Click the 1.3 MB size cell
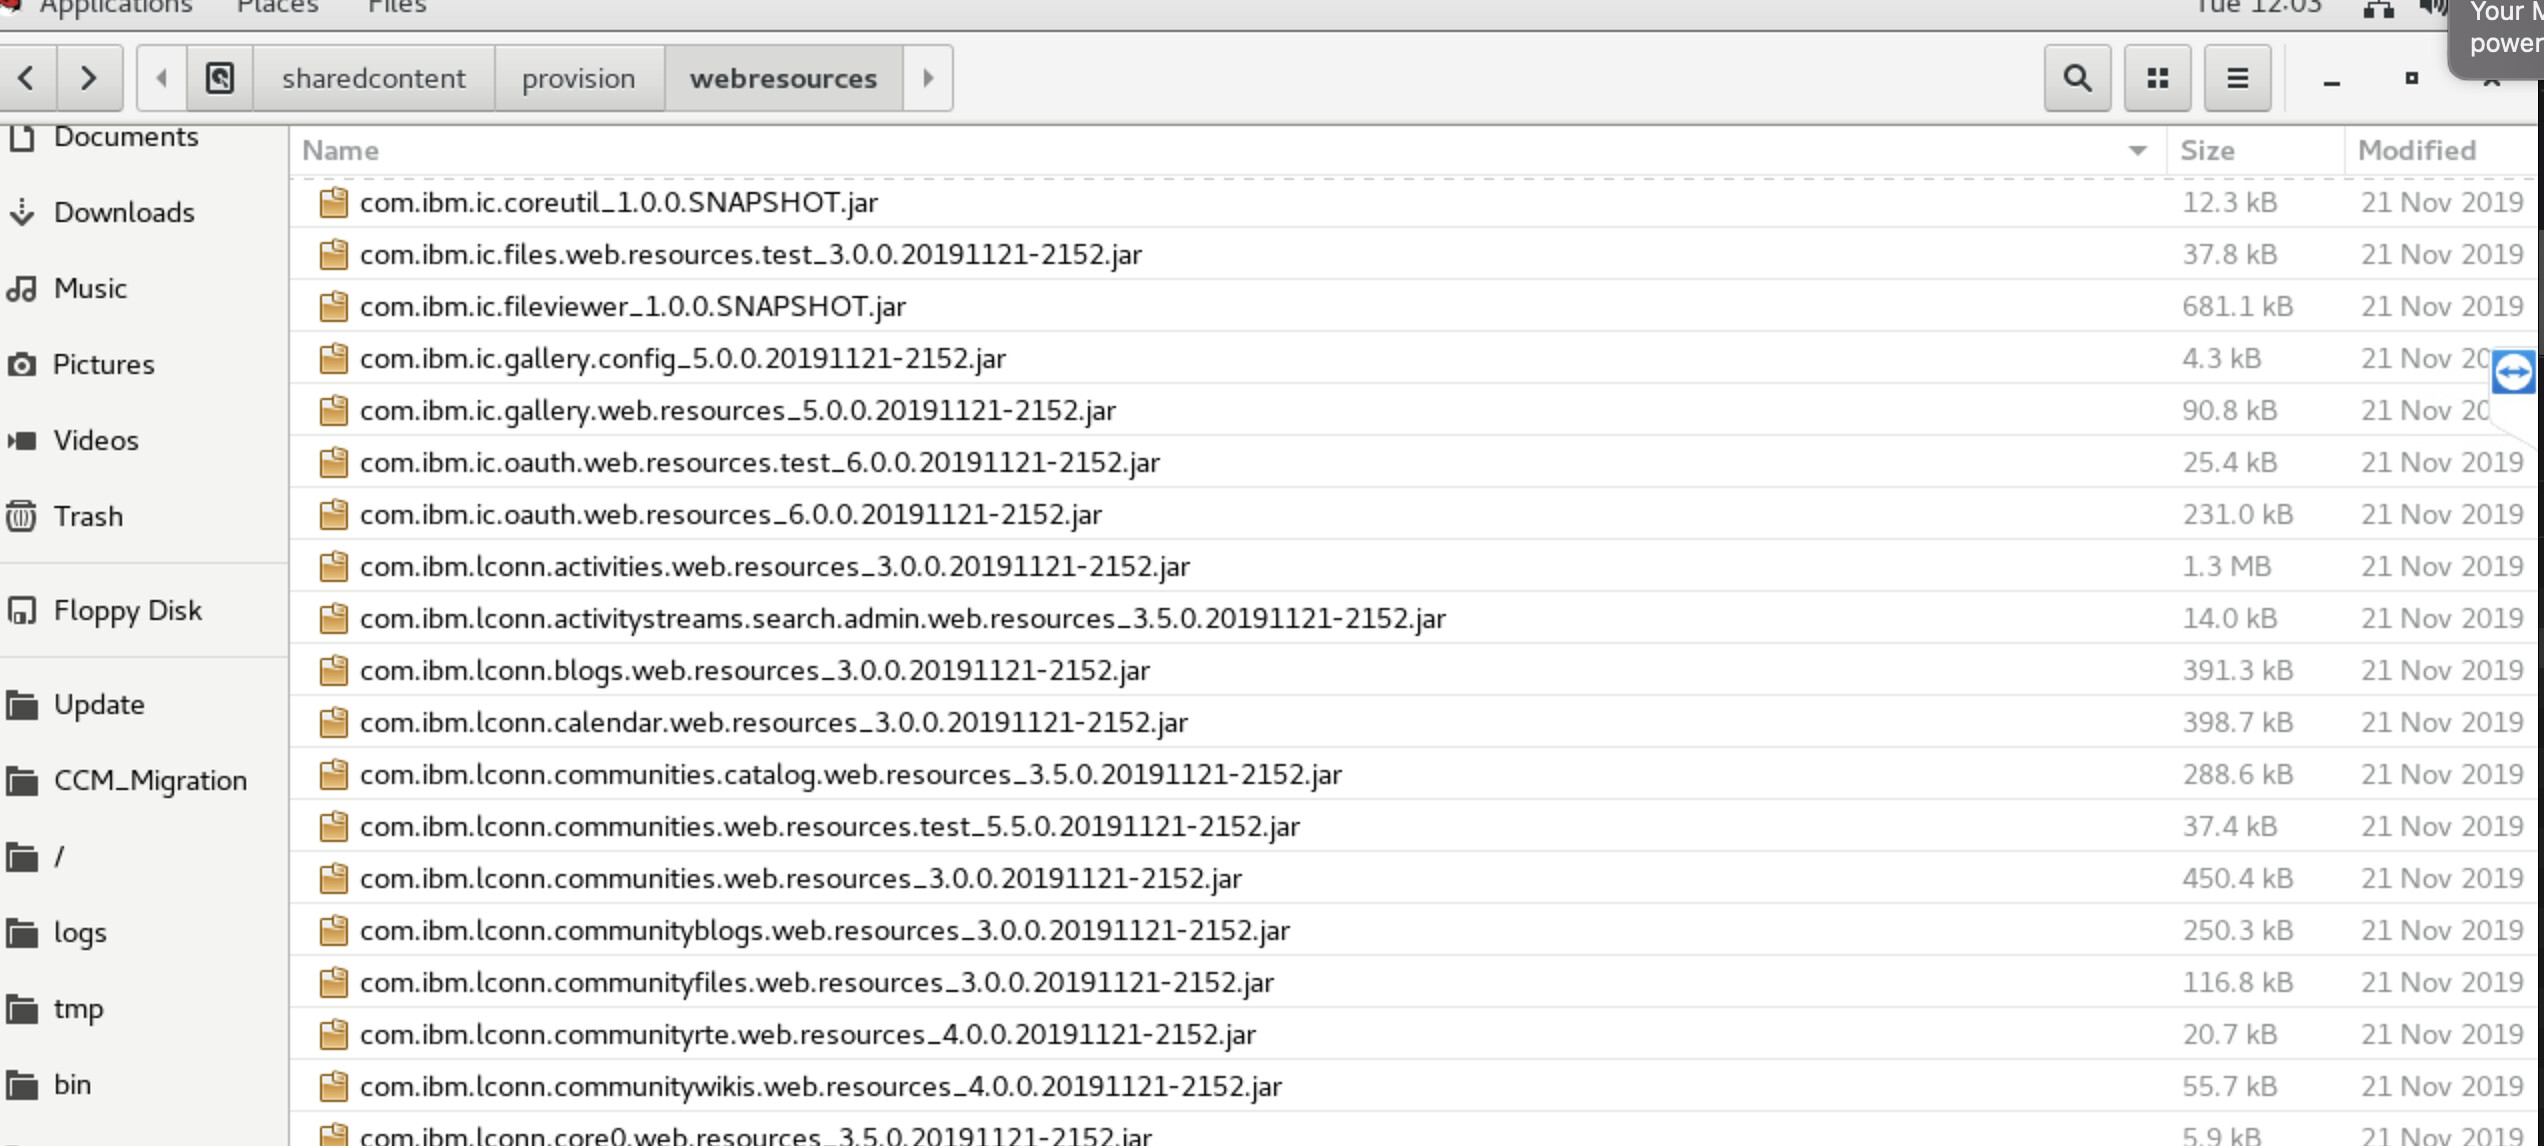This screenshot has width=2544, height=1146. click(2226, 566)
